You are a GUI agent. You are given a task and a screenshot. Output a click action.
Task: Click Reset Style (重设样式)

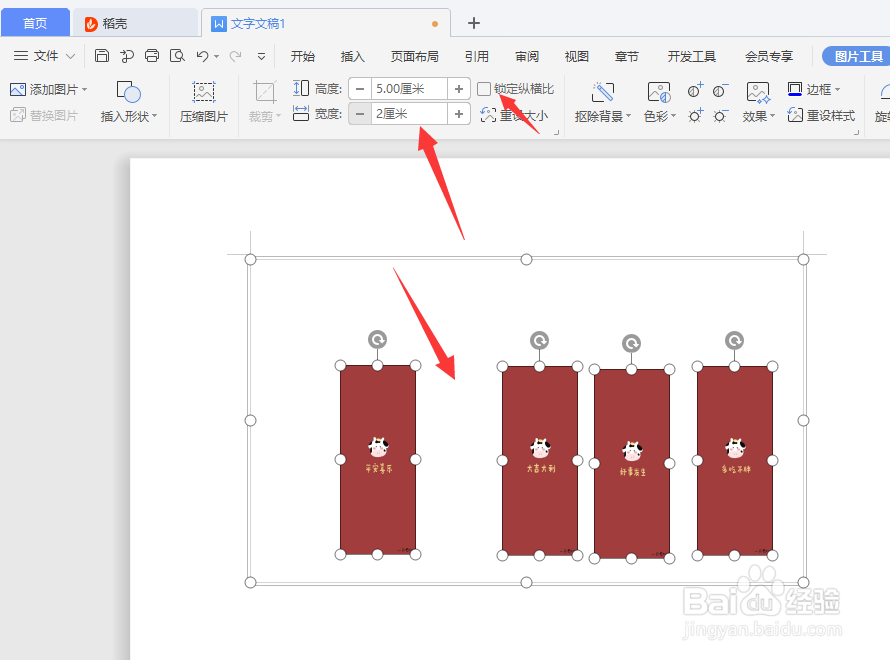821,115
